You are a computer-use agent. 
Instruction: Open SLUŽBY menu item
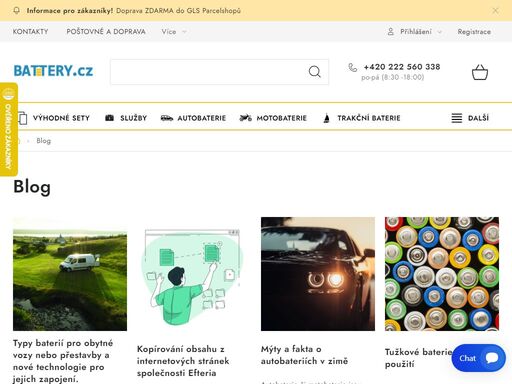pos(133,118)
